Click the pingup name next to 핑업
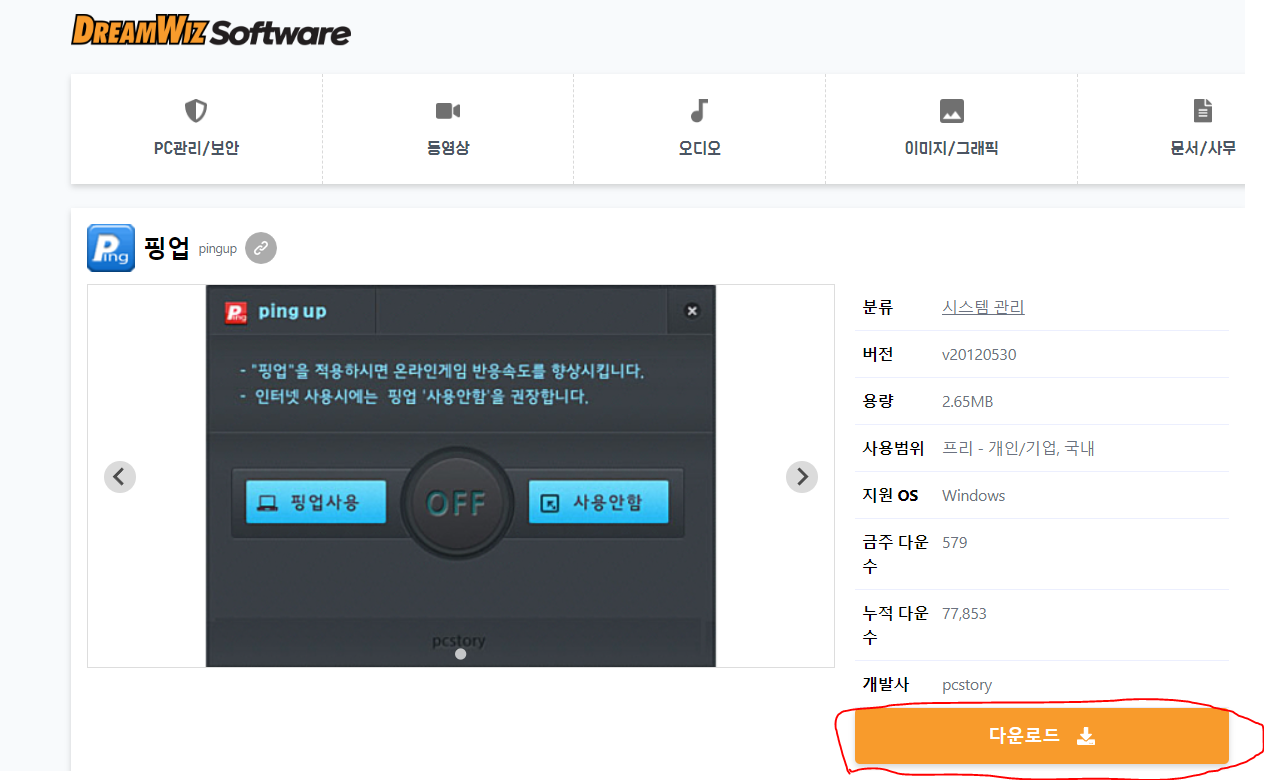The image size is (1264, 780). tap(216, 249)
